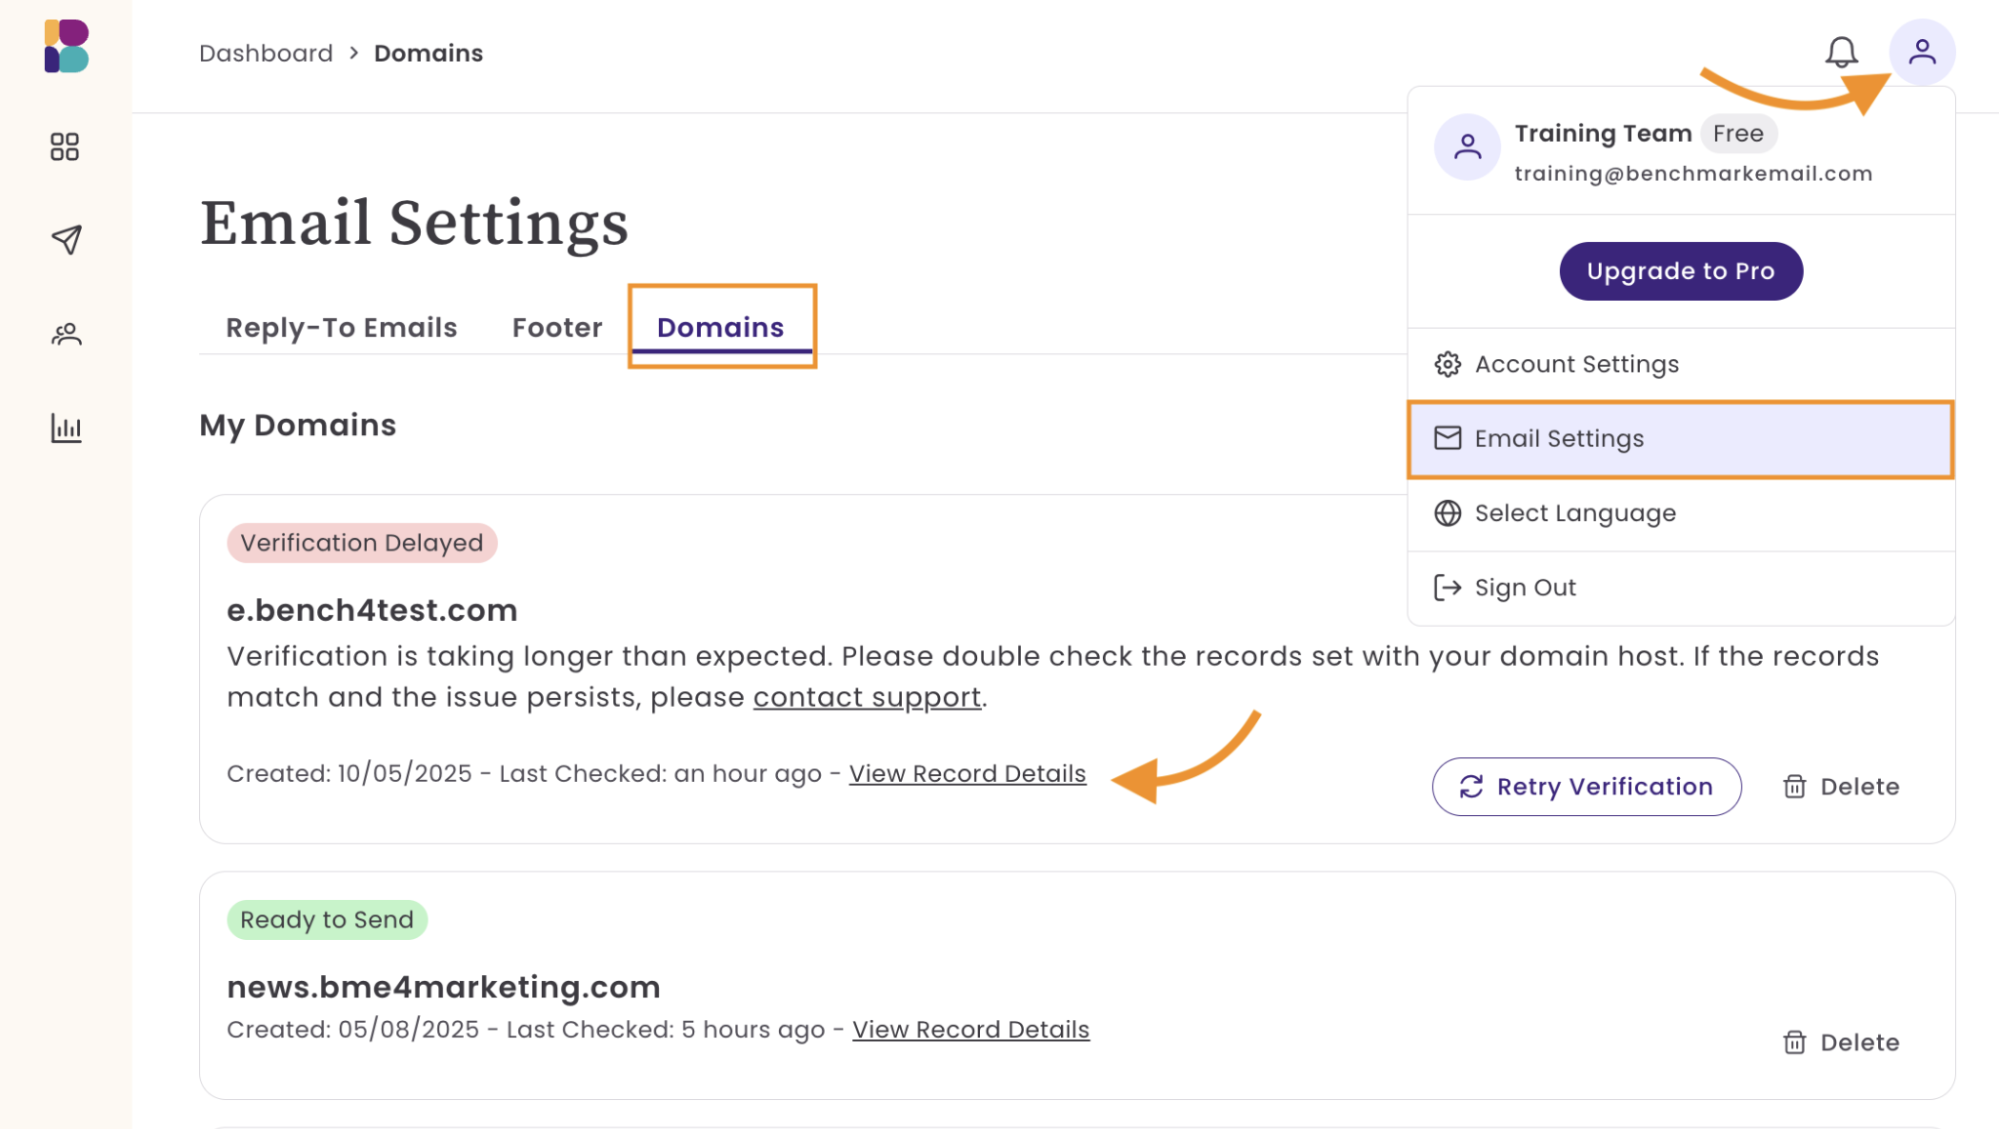Click the notifications bell icon
Screen dimensions: 1999x1130
(1841, 52)
